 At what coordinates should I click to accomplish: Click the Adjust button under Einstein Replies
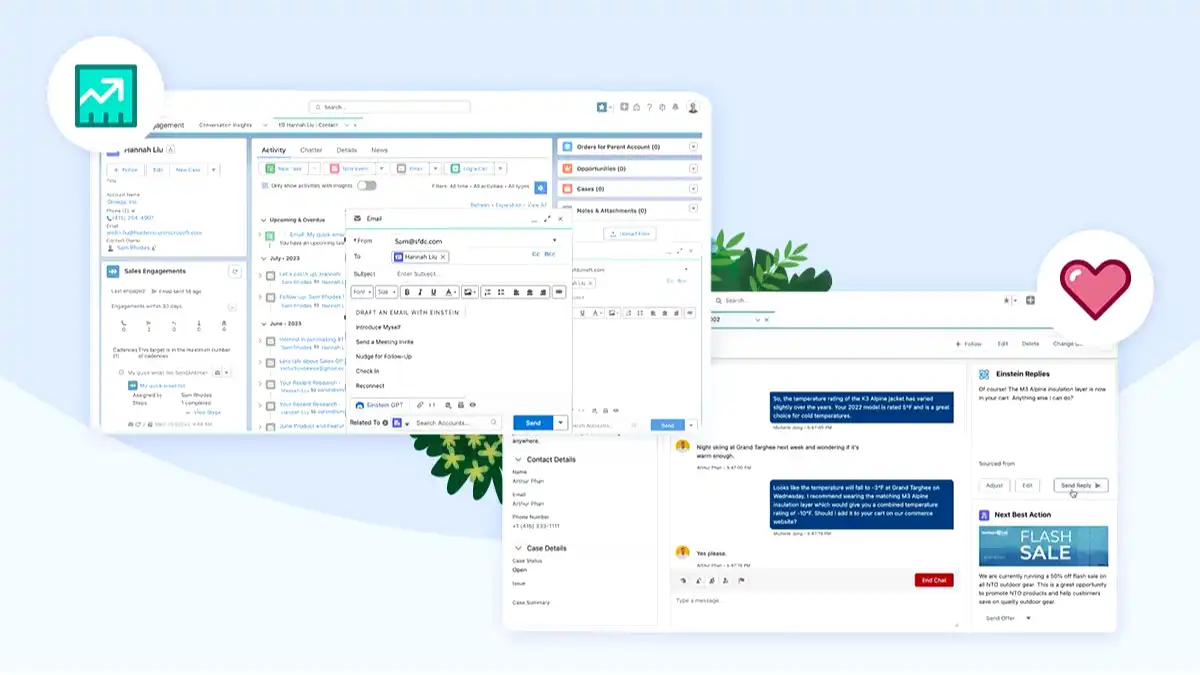click(994, 485)
